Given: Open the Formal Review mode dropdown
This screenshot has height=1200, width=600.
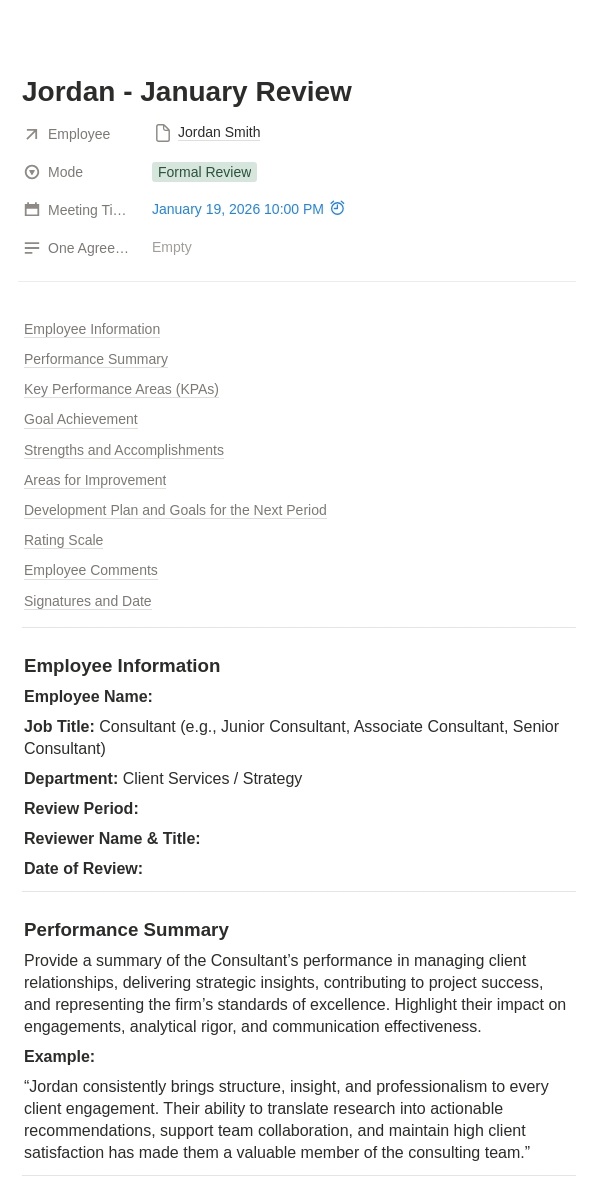Looking at the screenshot, I should pos(204,172).
